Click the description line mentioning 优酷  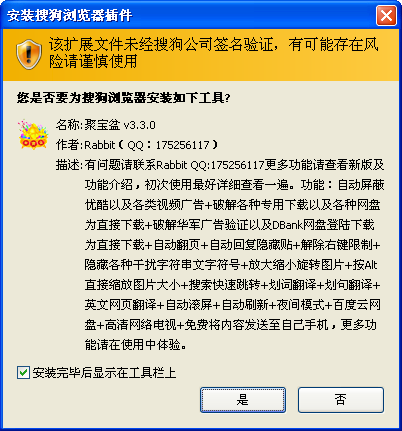point(232,205)
